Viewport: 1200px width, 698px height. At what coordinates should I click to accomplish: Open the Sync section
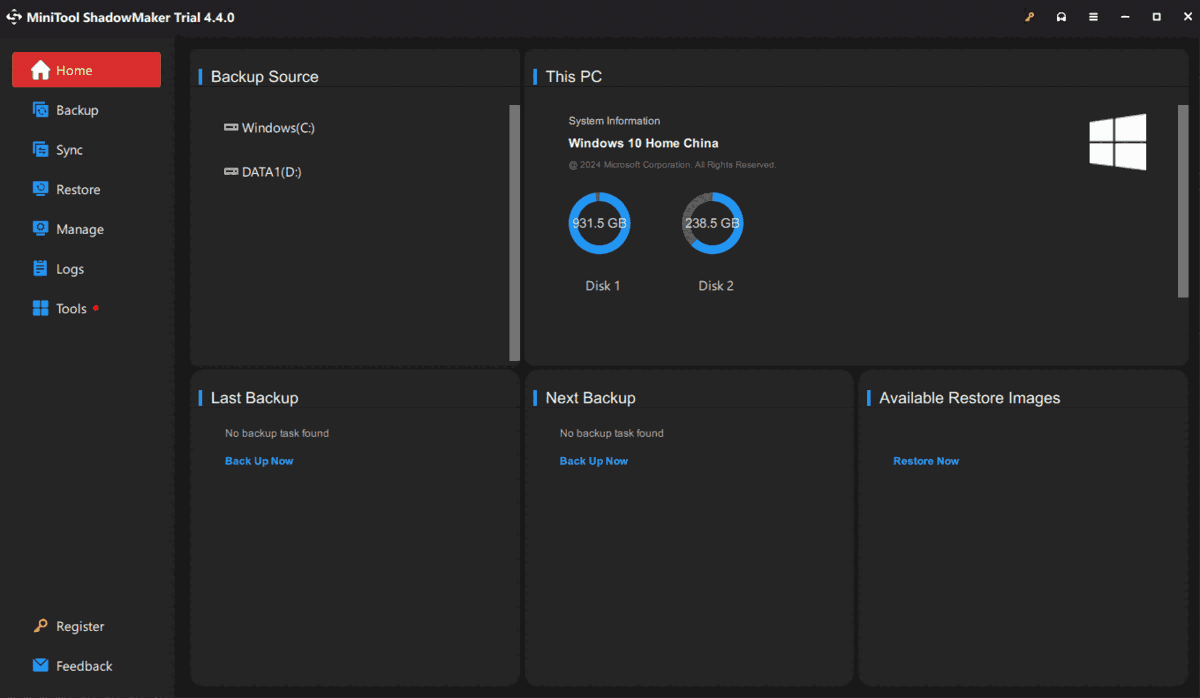click(69, 150)
